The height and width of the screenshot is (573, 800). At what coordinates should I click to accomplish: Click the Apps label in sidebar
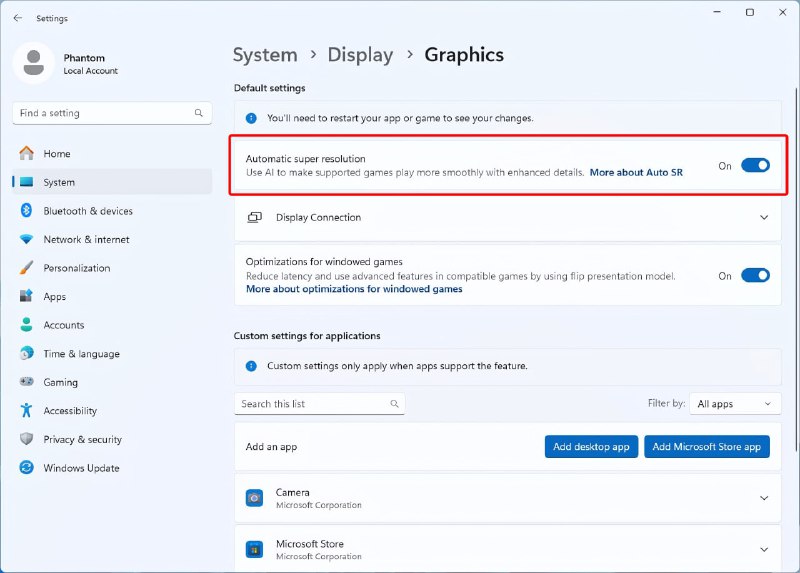coord(55,296)
